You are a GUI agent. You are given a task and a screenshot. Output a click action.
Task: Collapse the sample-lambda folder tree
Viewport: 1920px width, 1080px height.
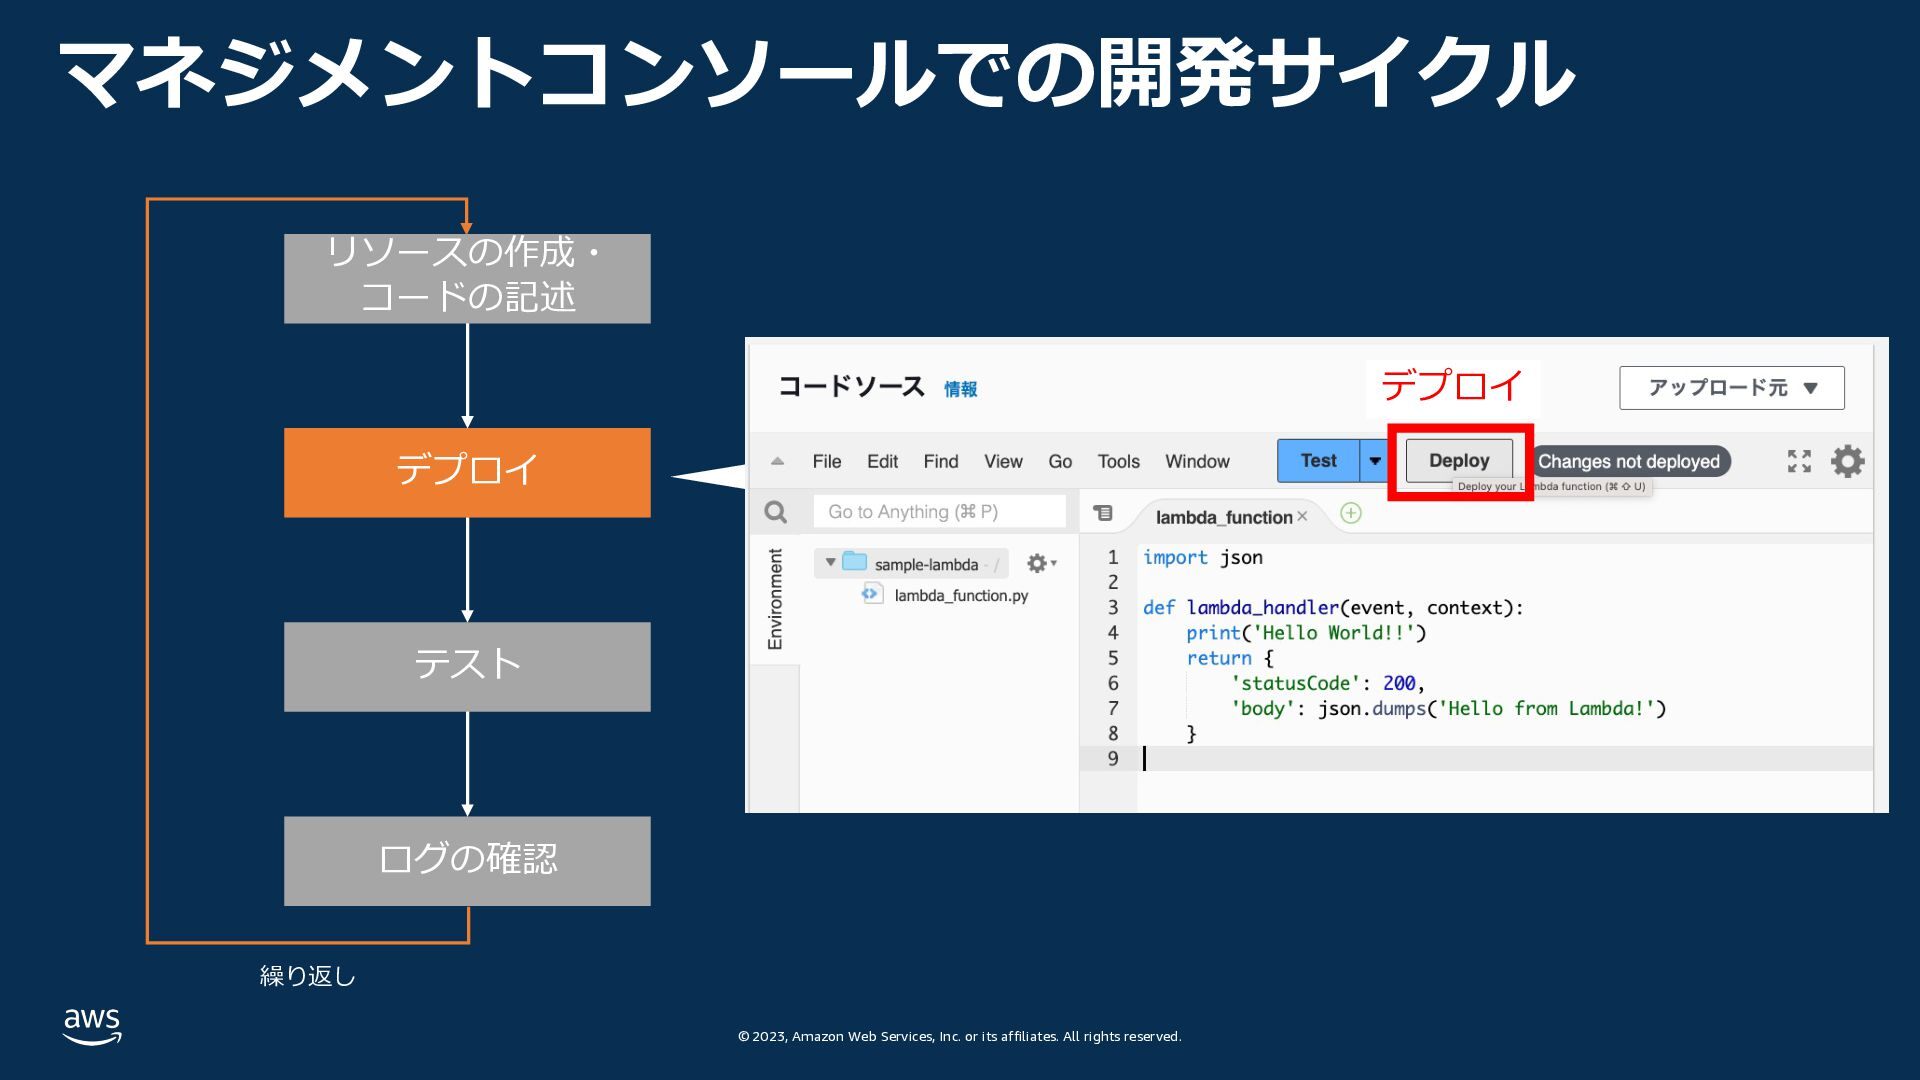click(830, 563)
